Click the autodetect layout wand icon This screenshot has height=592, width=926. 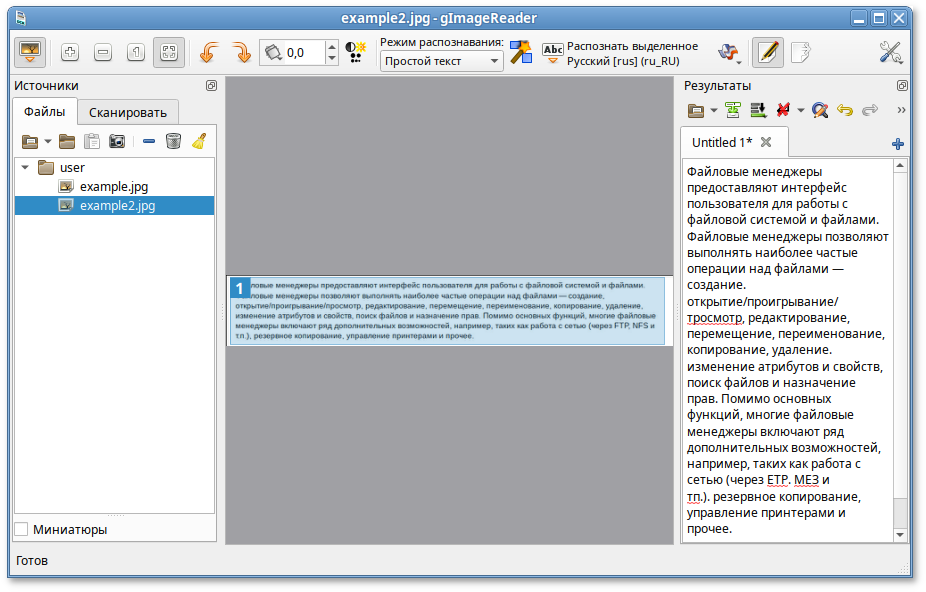[x=521, y=53]
